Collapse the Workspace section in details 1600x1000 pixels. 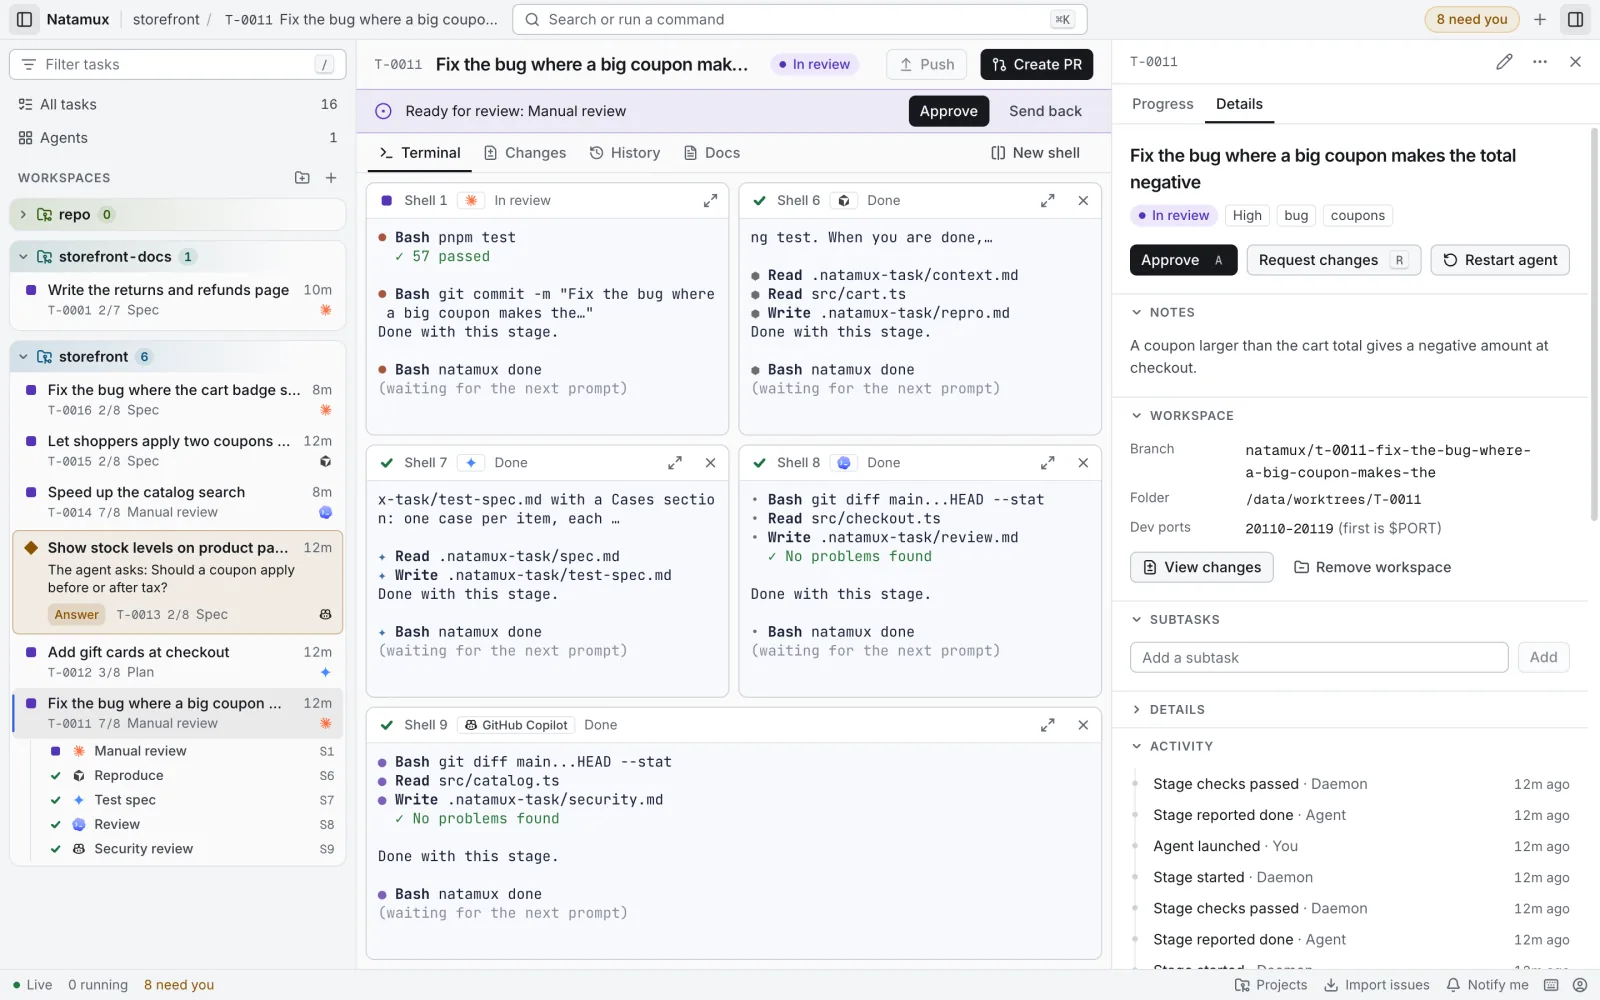click(1136, 416)
